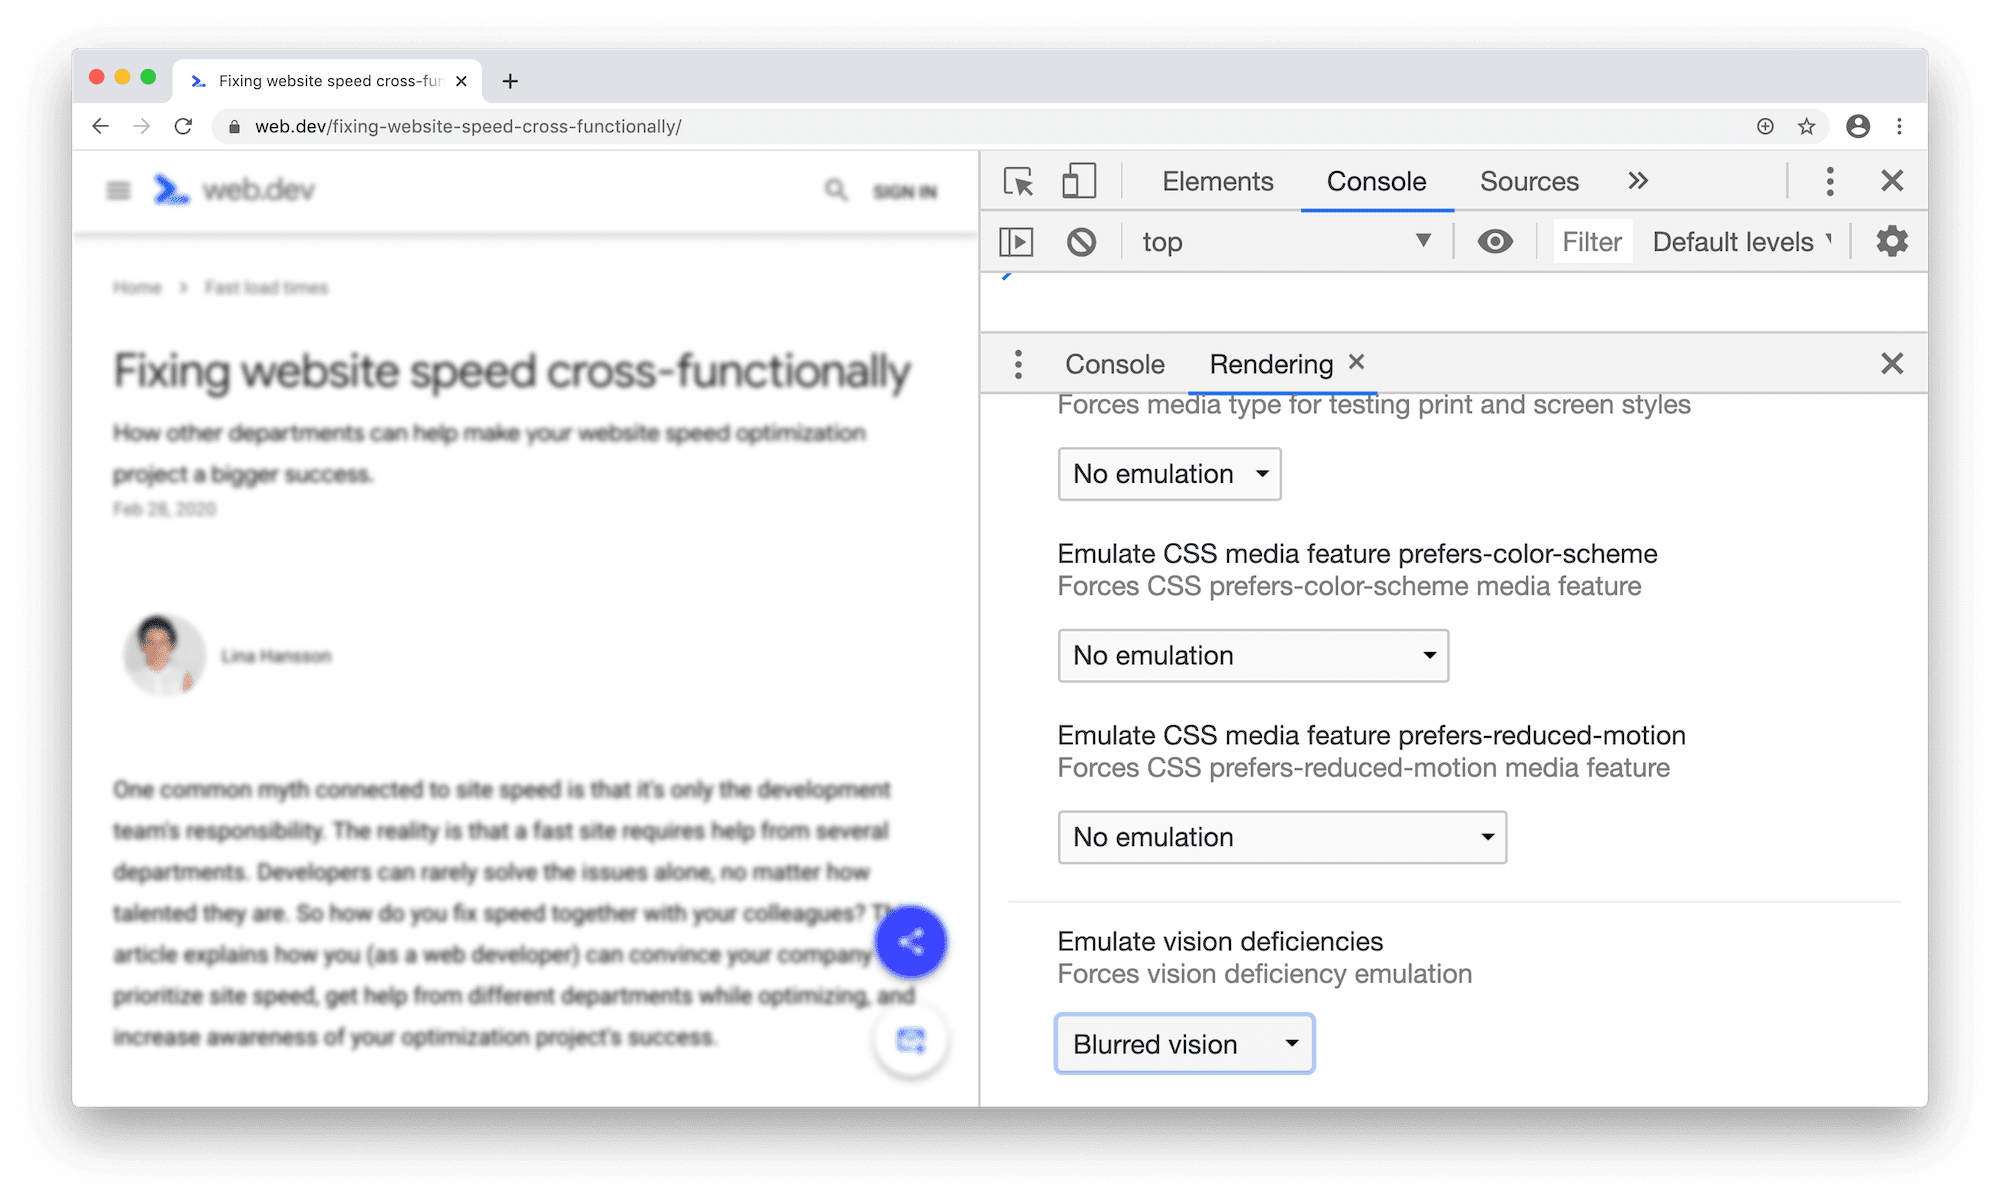Screen dimensions: 2000x1202
Task: Open No emulation for prefers-color-scheme
Action: (1251, 655)
